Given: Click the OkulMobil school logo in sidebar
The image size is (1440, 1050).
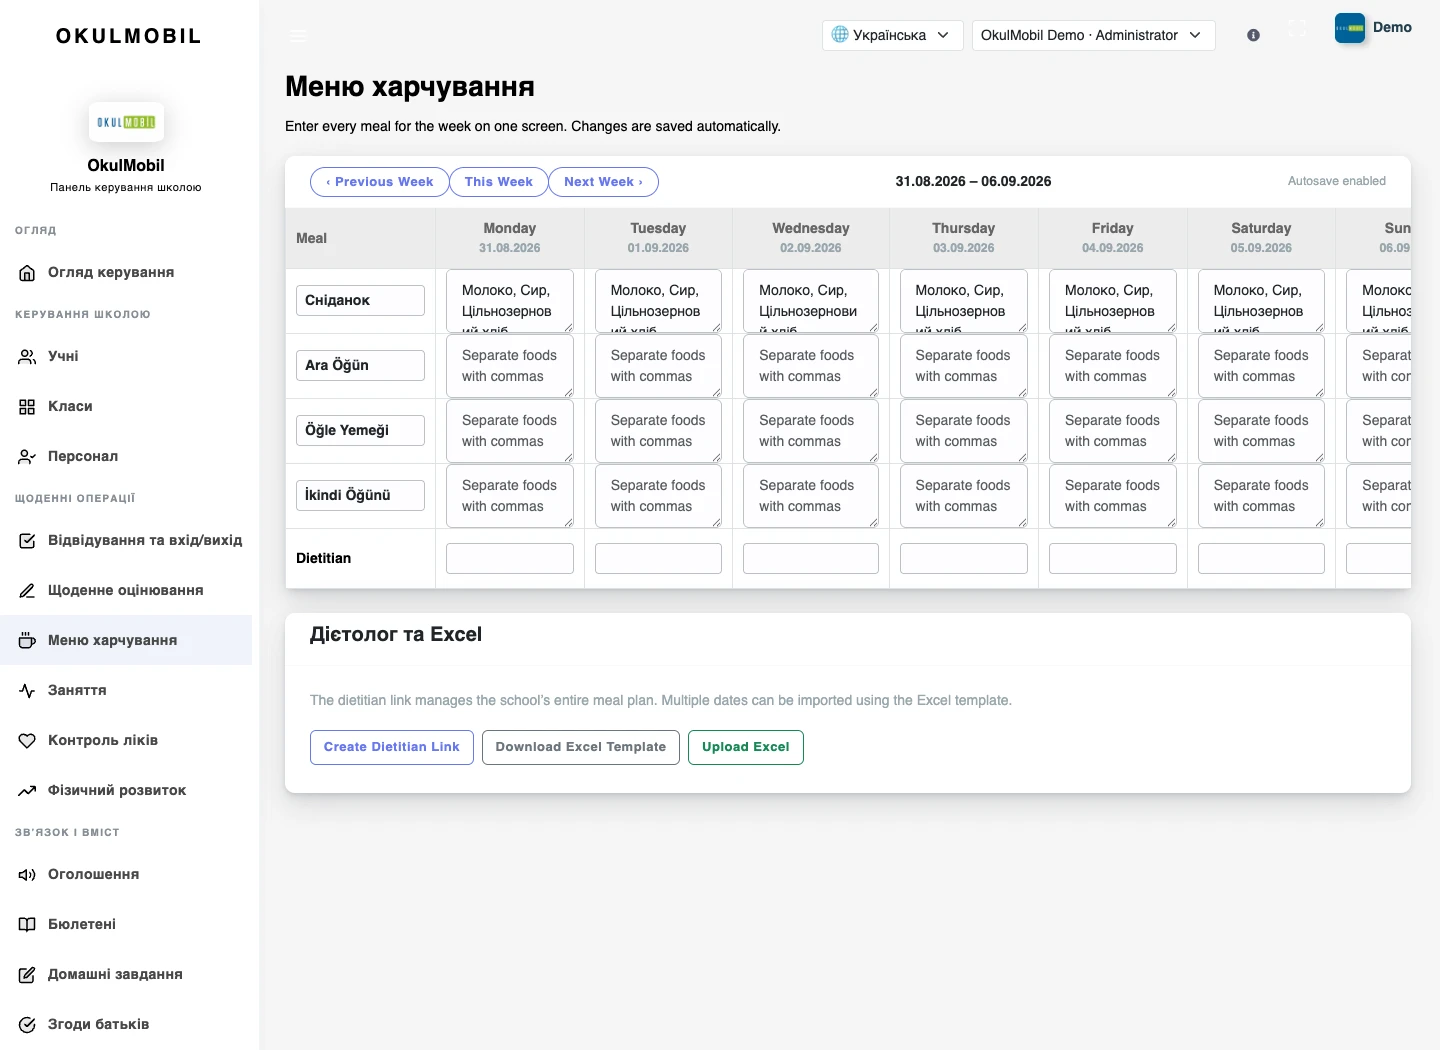Looking at the screenshot, I should coord(126,122).
